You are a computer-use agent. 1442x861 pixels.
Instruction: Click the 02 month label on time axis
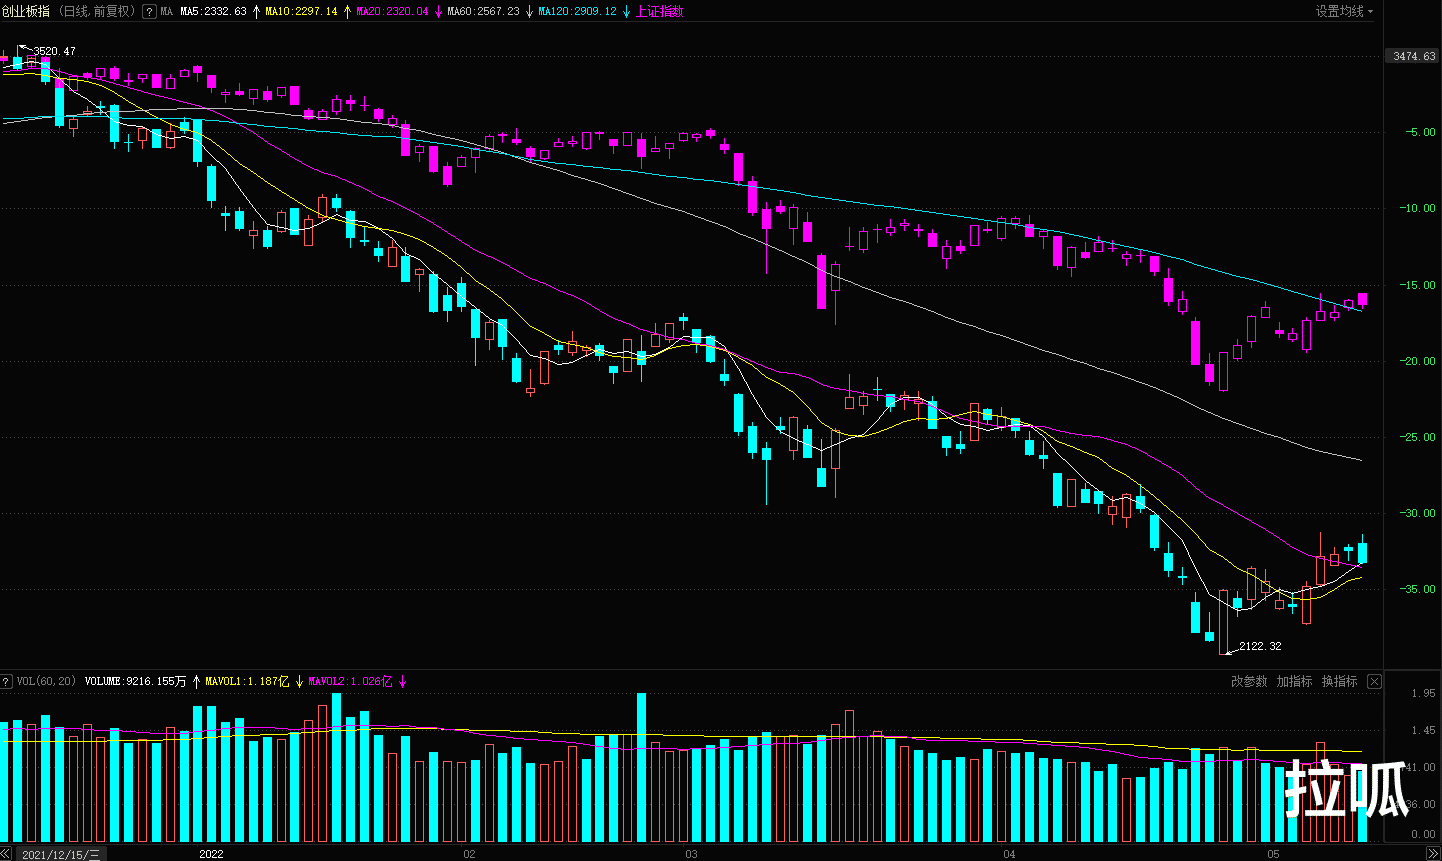pyautogui.click(x=469, y=853)
